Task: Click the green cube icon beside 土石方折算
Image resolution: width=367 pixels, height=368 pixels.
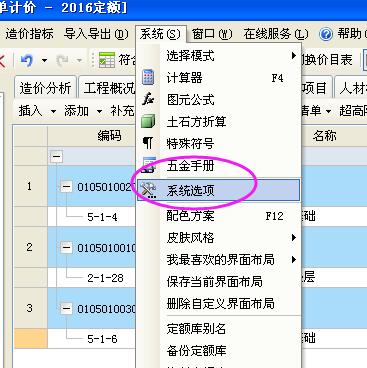Action: [x=148, y=121]
